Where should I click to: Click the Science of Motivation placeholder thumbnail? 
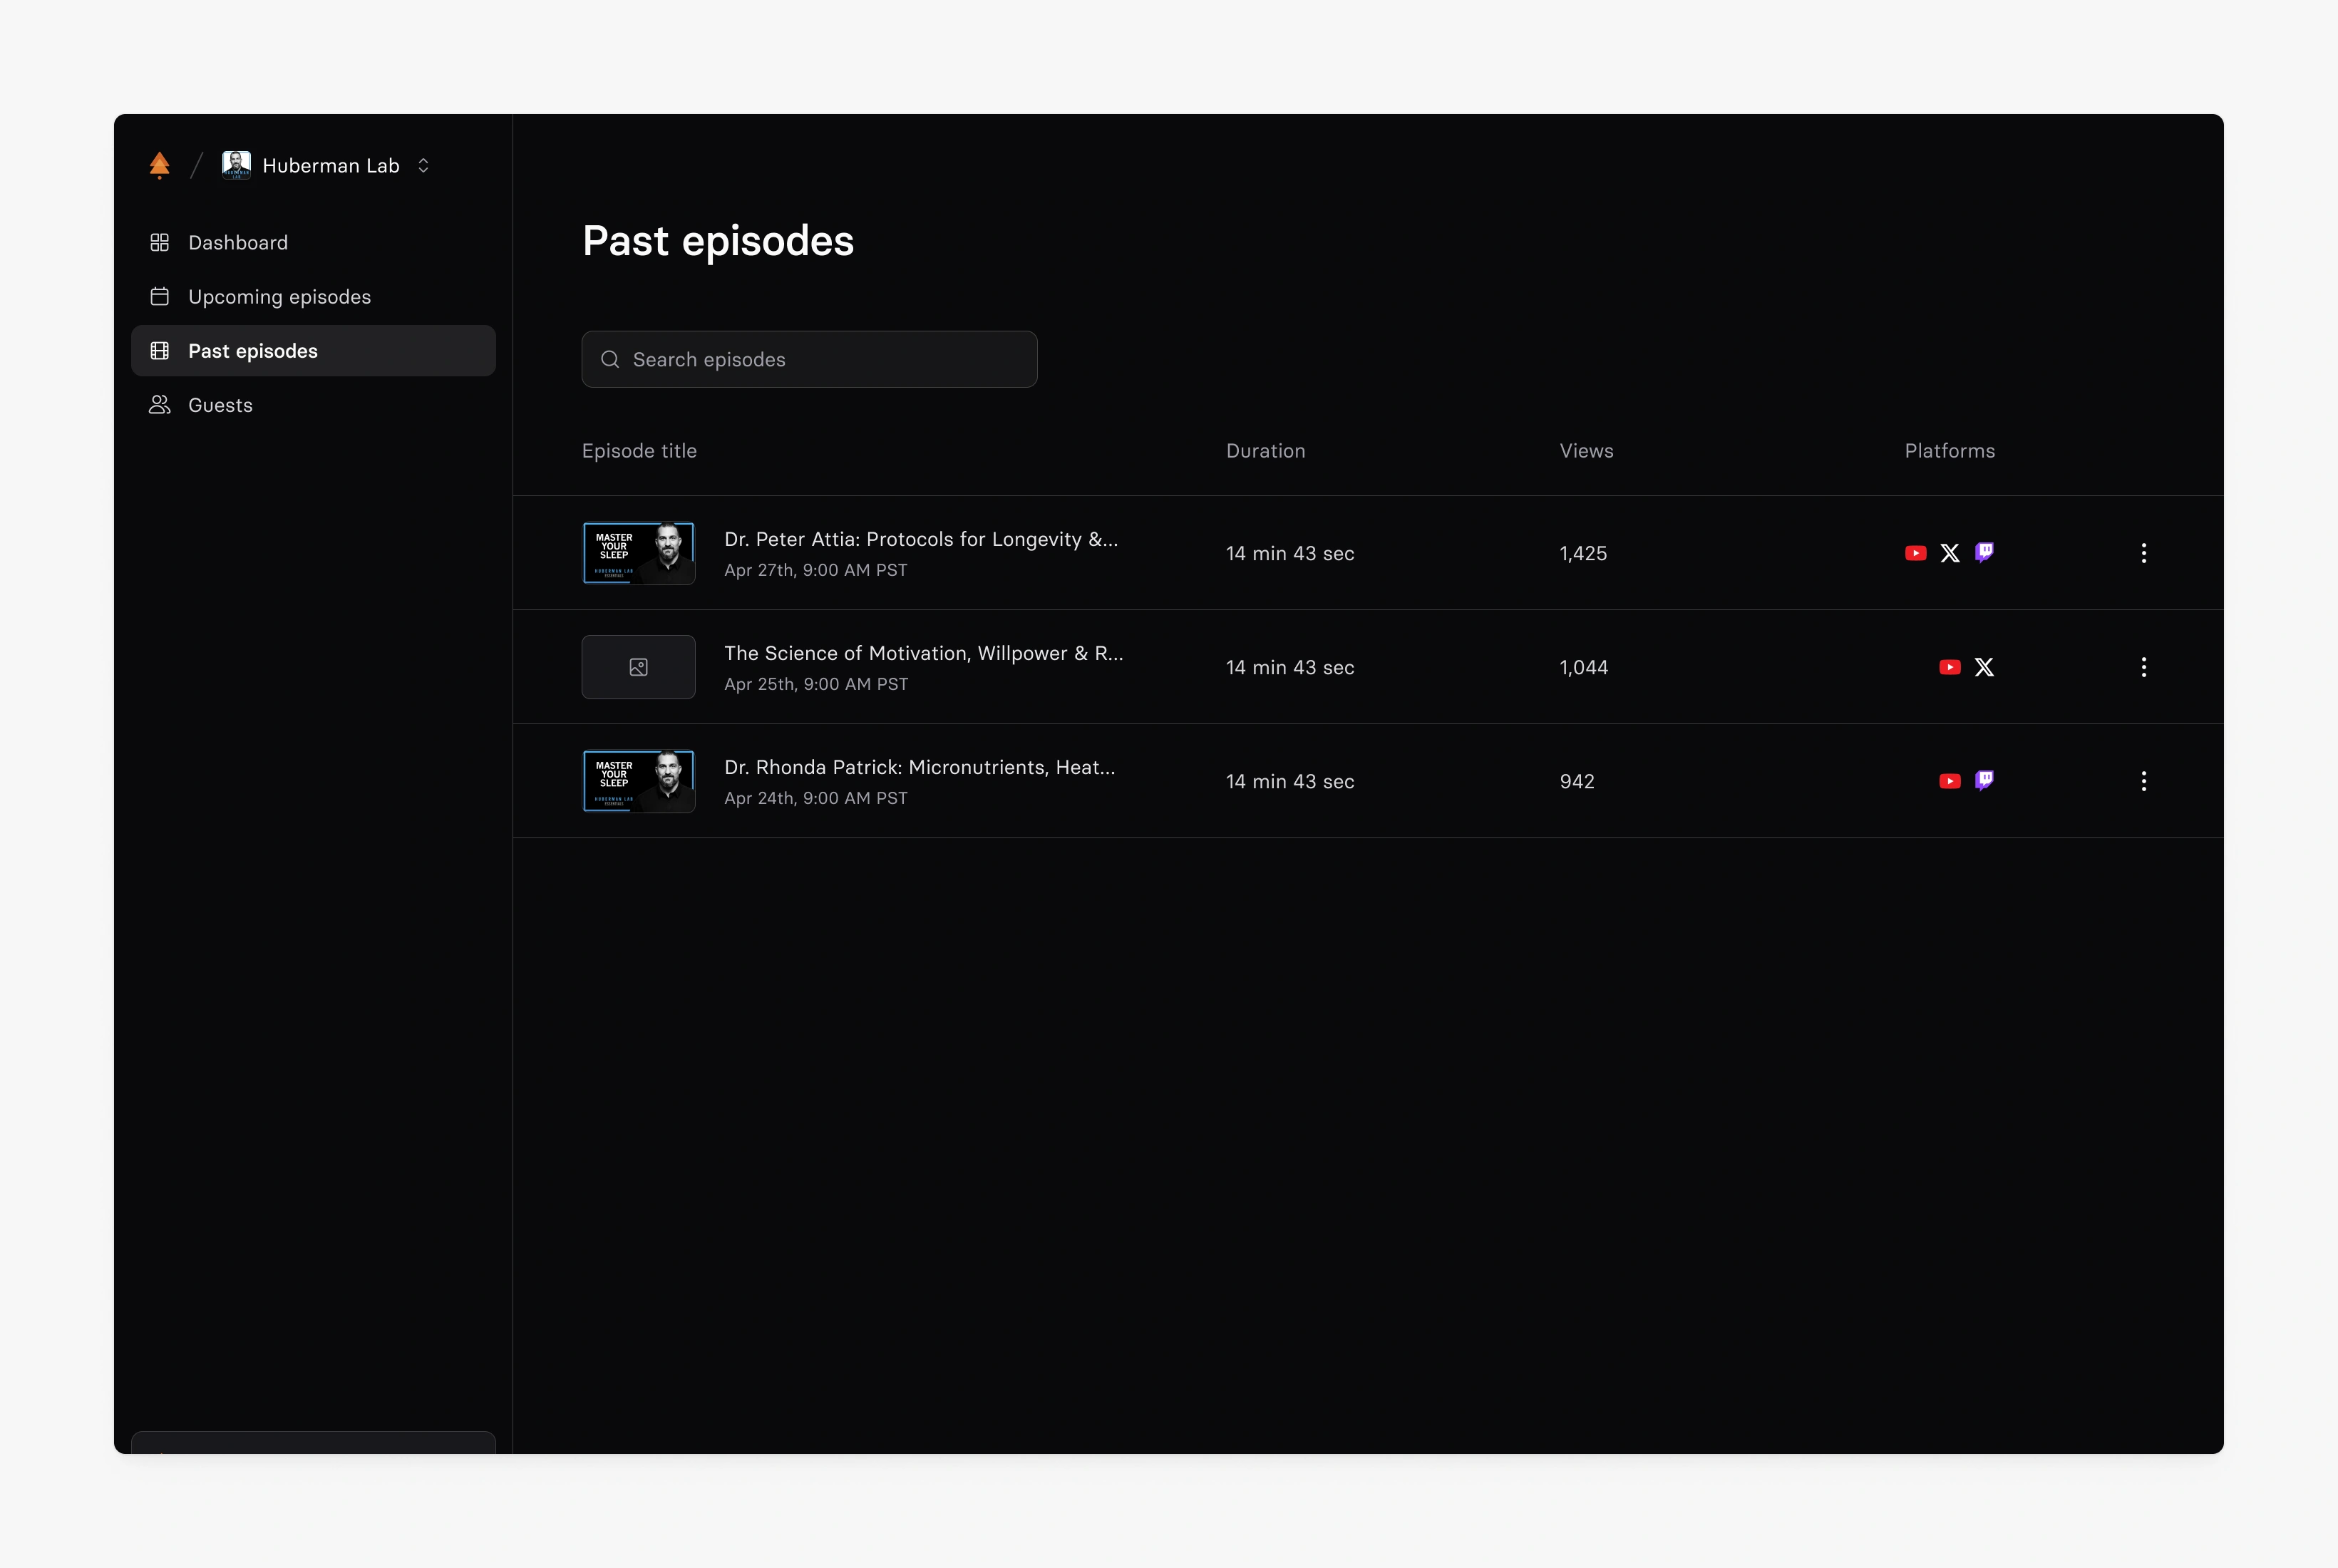click(638, 667)
